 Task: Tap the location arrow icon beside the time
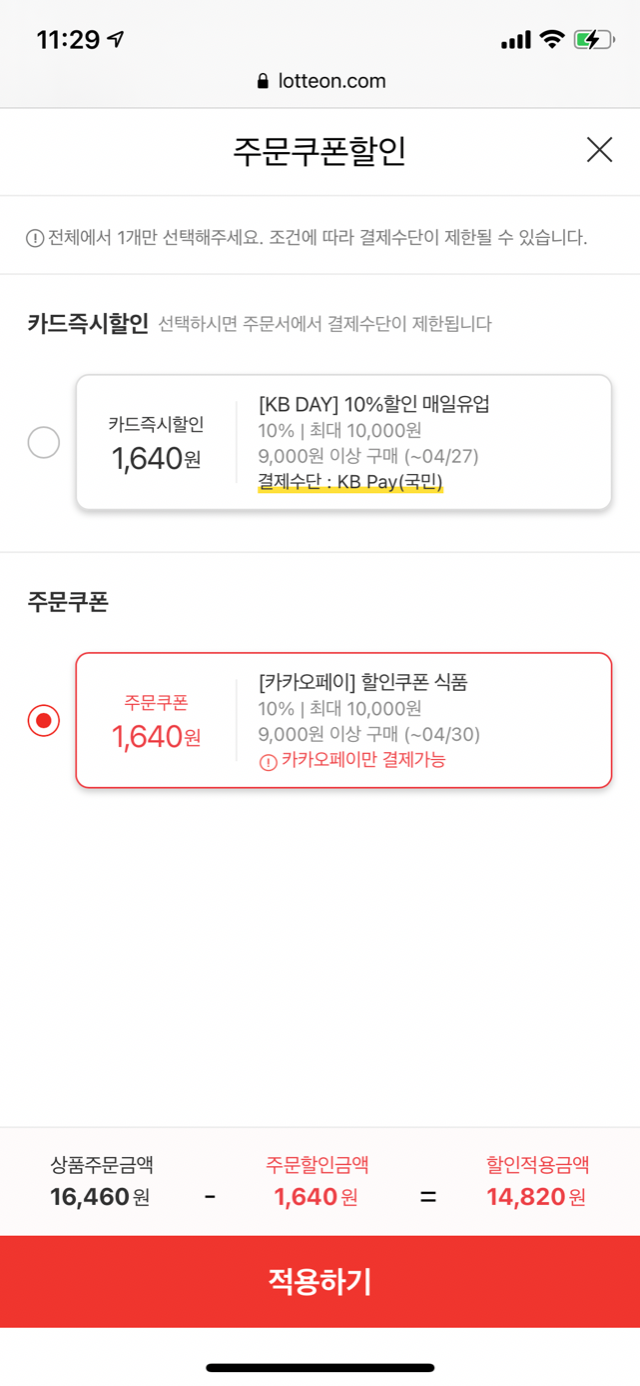point(117,40)
